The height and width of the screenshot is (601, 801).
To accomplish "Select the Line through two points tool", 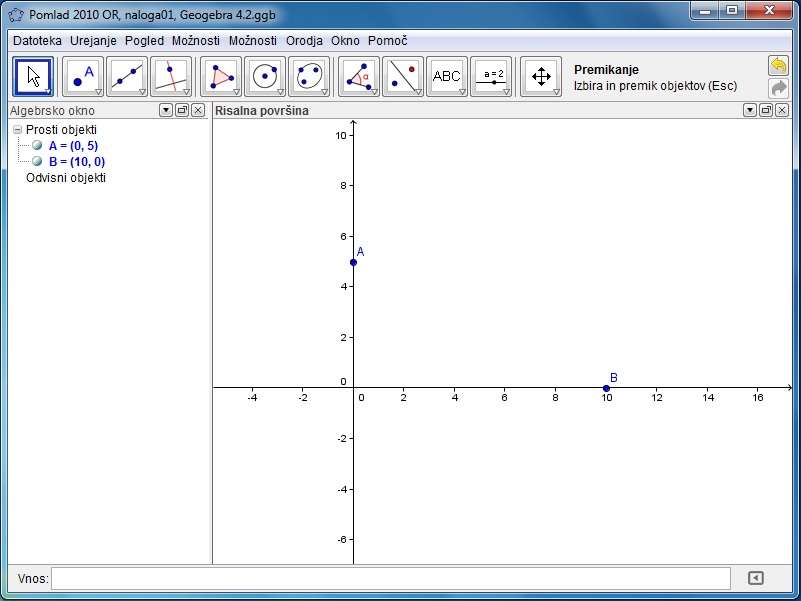I will pos(127,76).
